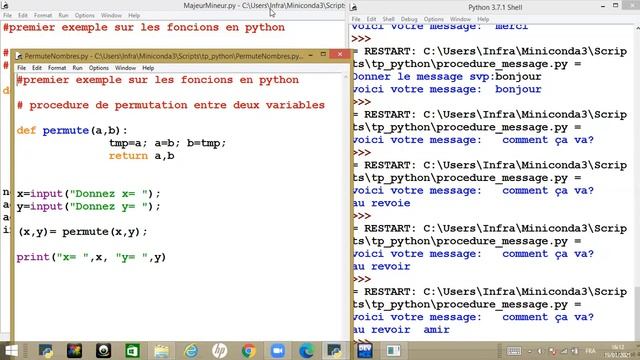Open File Explorer from the taskbar
640x360 pixels.
[161, 351]
